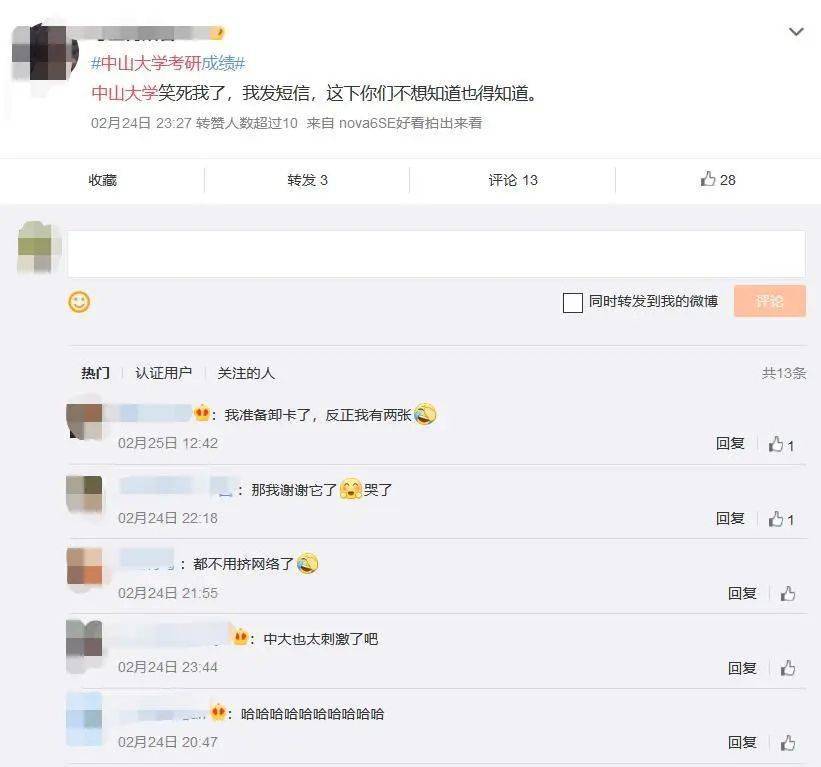The width and height of the screenshot is (821, 767).
Task: Switch to the 认证用户 comments tab
Action: pos(163,373)
